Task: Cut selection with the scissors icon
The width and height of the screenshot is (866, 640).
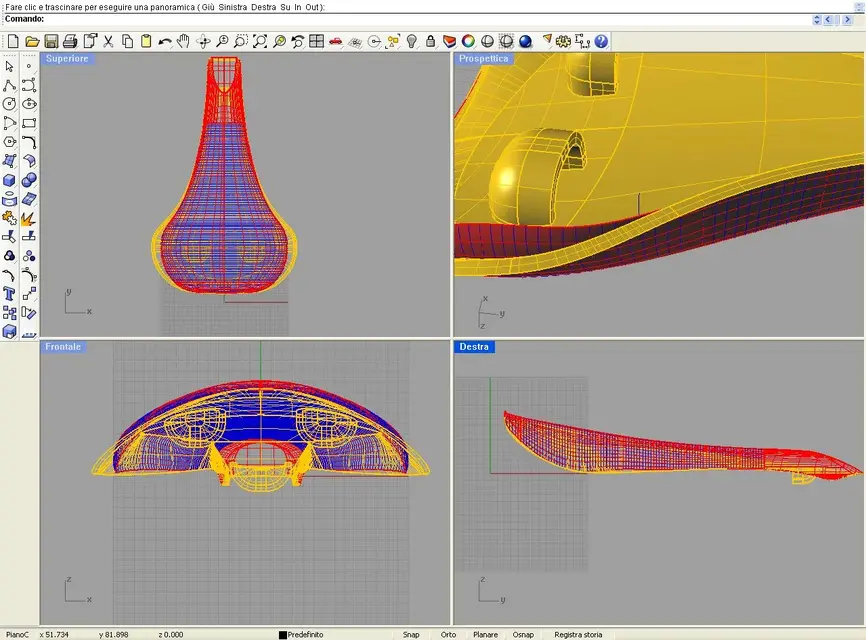Action: pos(108,41)
